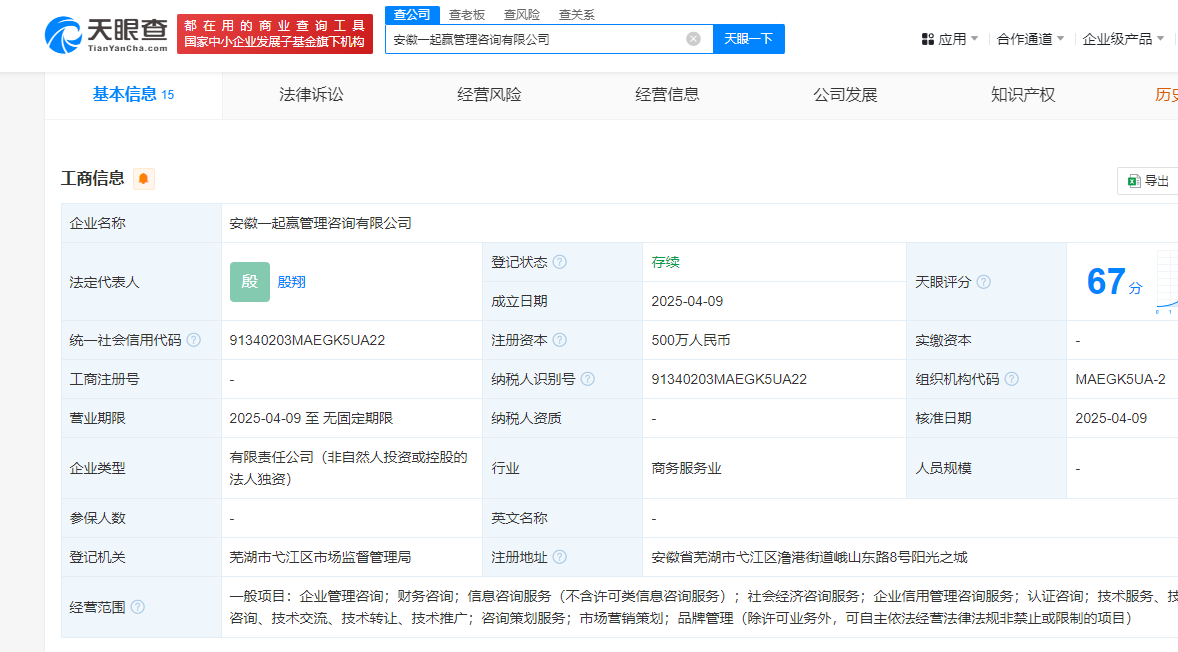This screenshot has height=652, width=1178.
Task: Clear the search box with X icon
Action: tap(693, 39)
